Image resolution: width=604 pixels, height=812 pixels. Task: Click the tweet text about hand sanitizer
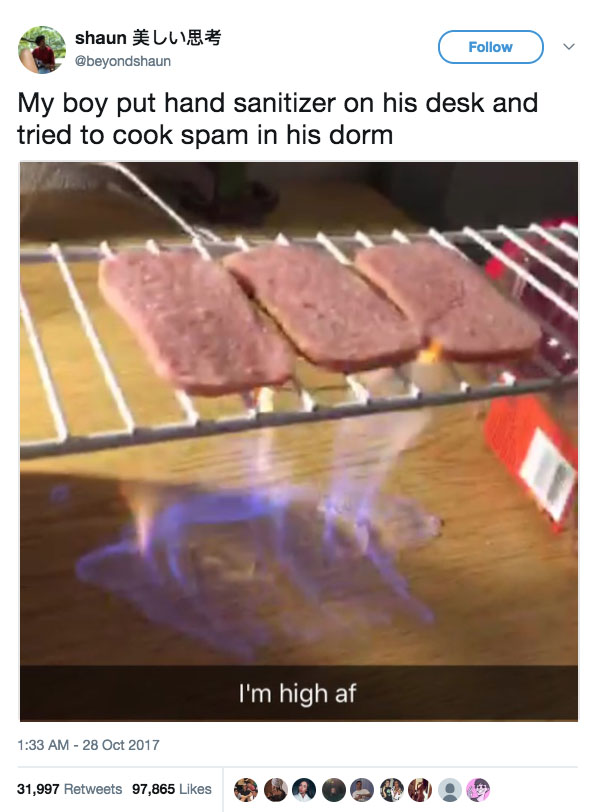coord(278,119)
